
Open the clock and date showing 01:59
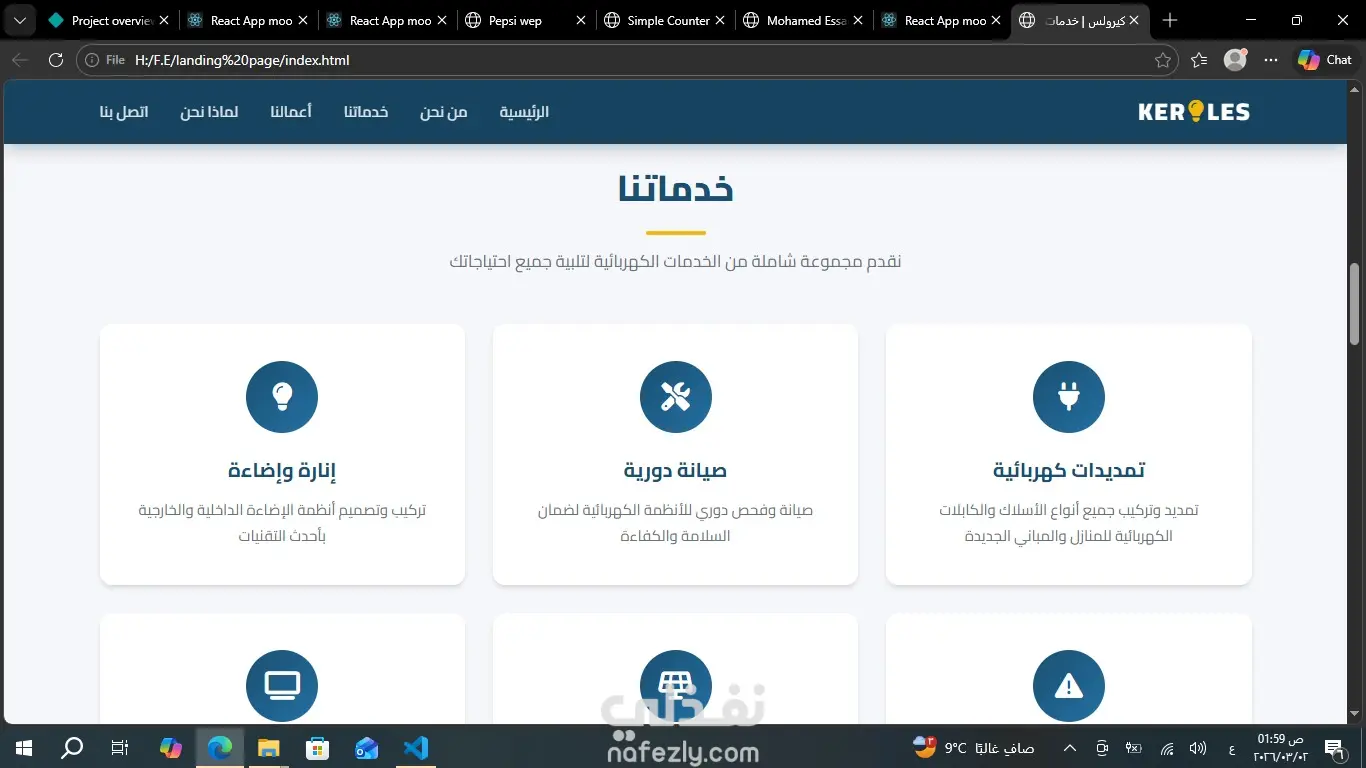point(1280,748)
